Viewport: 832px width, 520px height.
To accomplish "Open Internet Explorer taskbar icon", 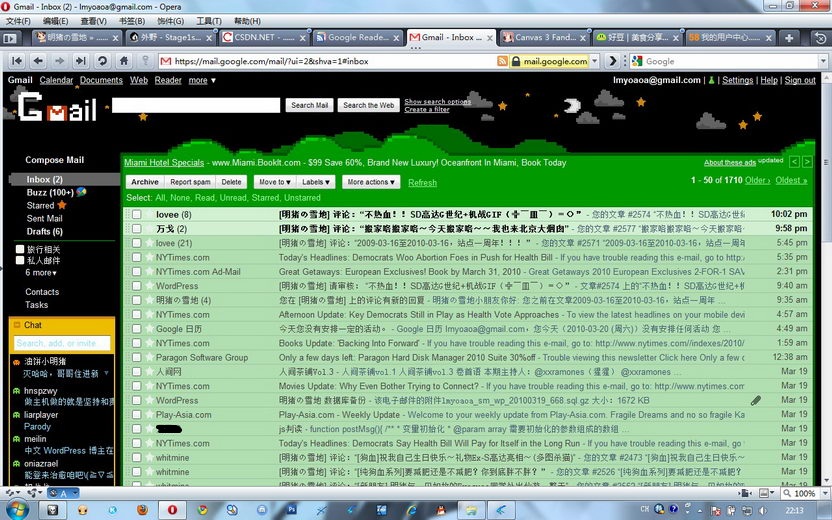I will click(x=411, y=510).
